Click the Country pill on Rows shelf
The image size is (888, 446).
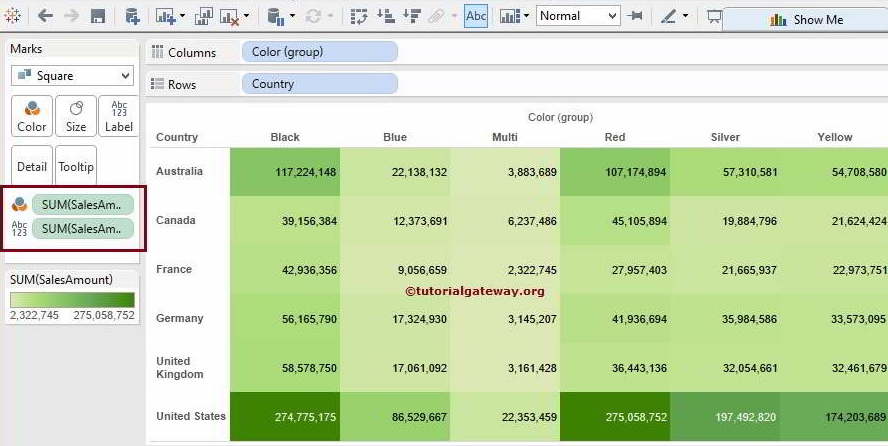pyautogui.click(x=320, y=84)
